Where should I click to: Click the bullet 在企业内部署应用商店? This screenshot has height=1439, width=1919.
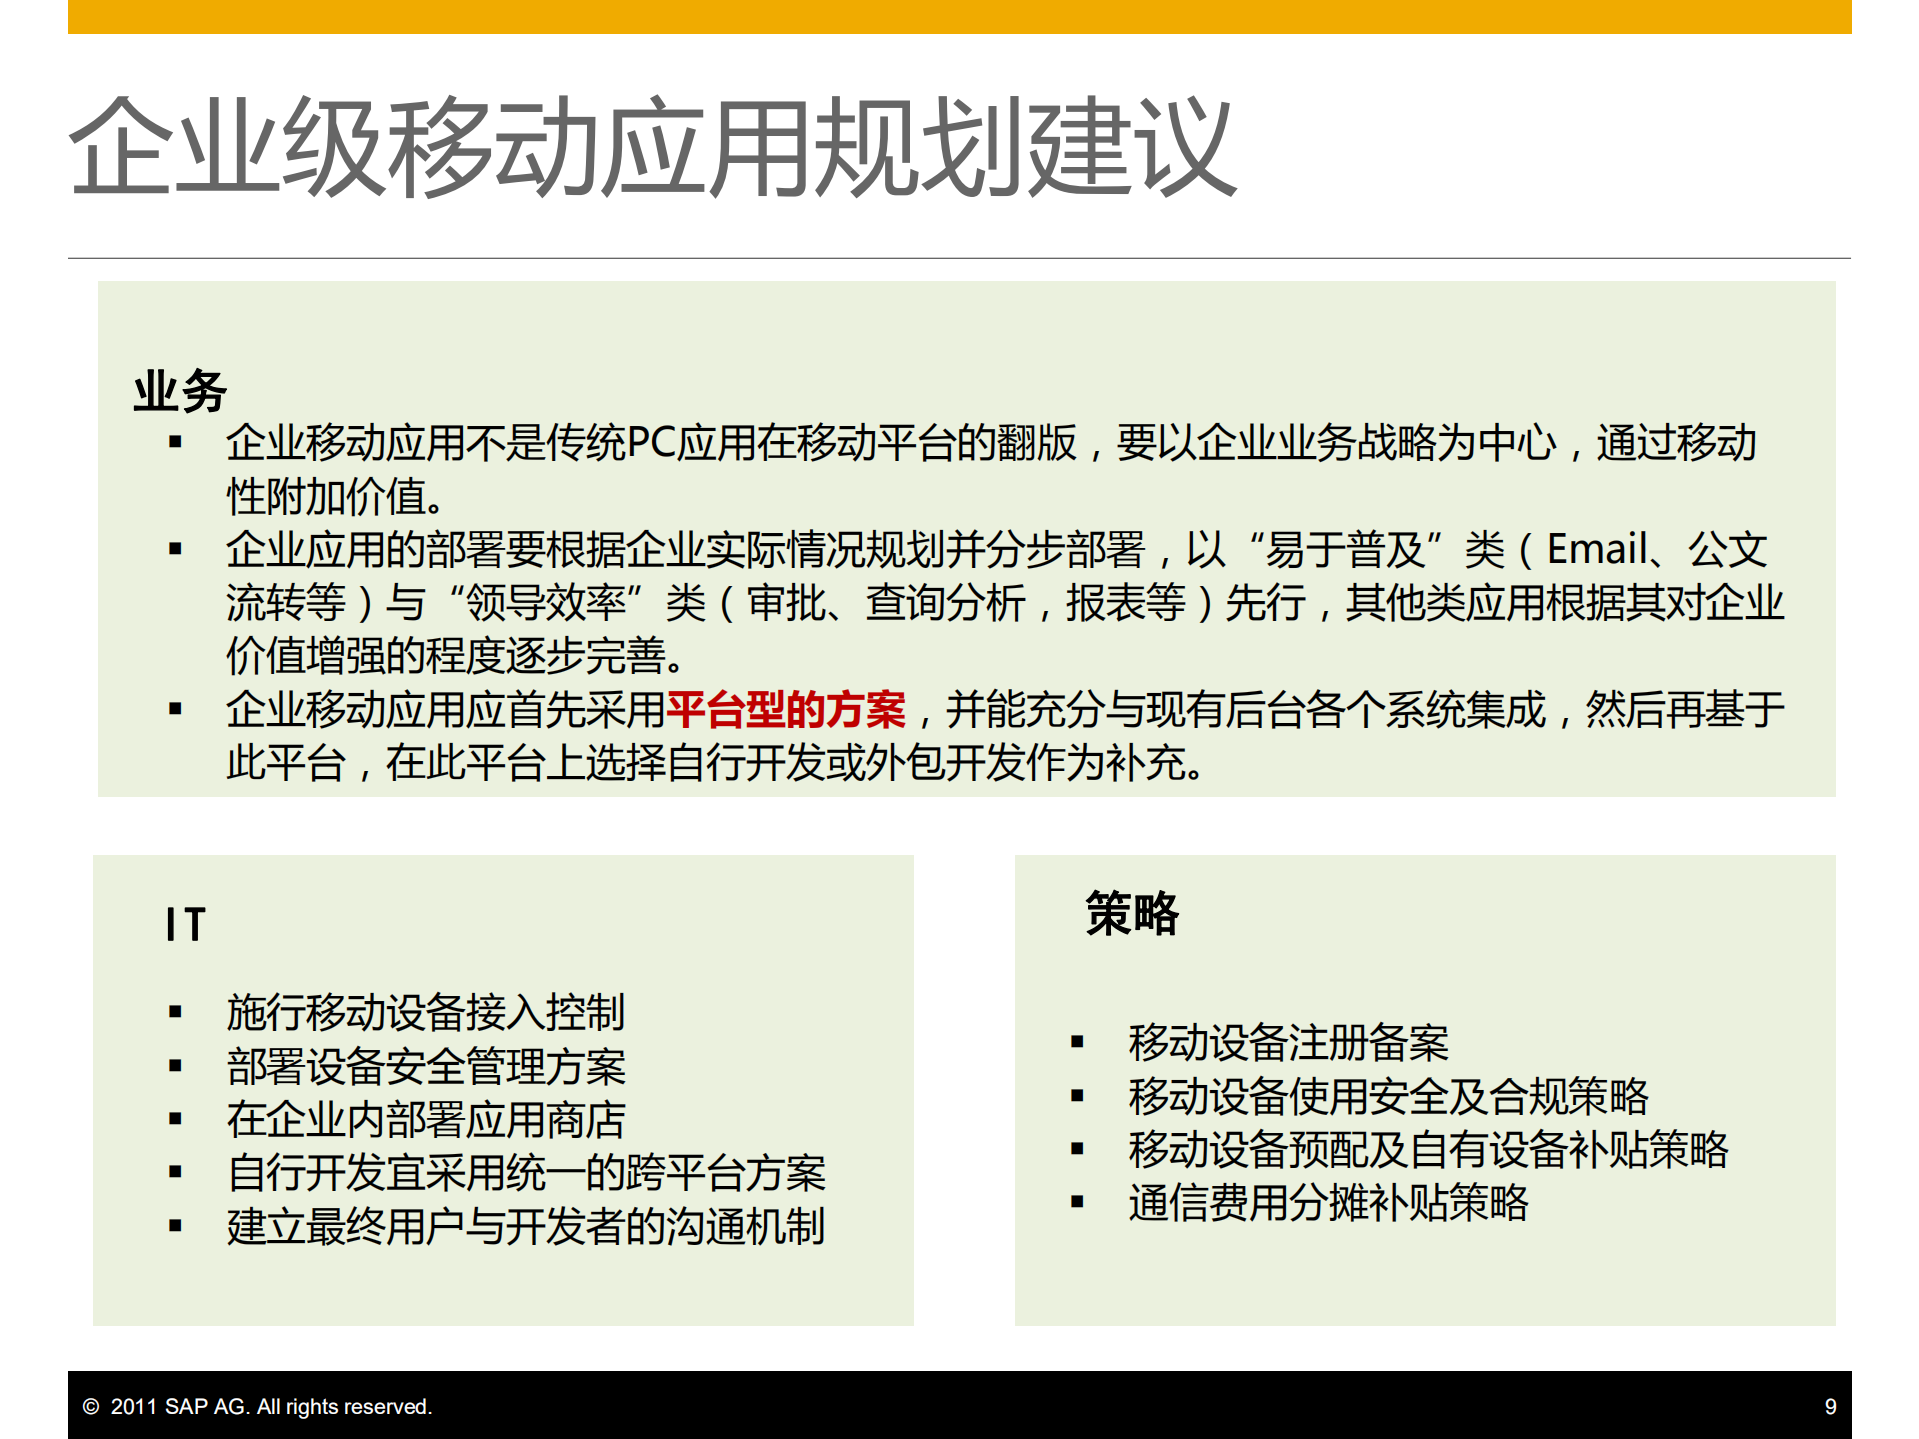click(x=423, y=1122)
